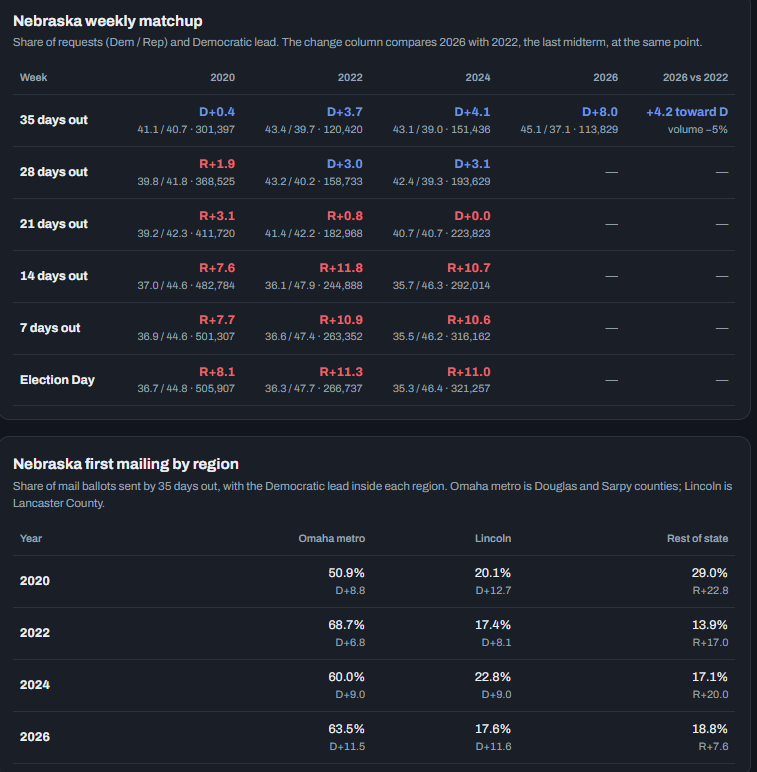Click the 'R+11.8' value
The image size is (757, 772).
click(341, 268)
